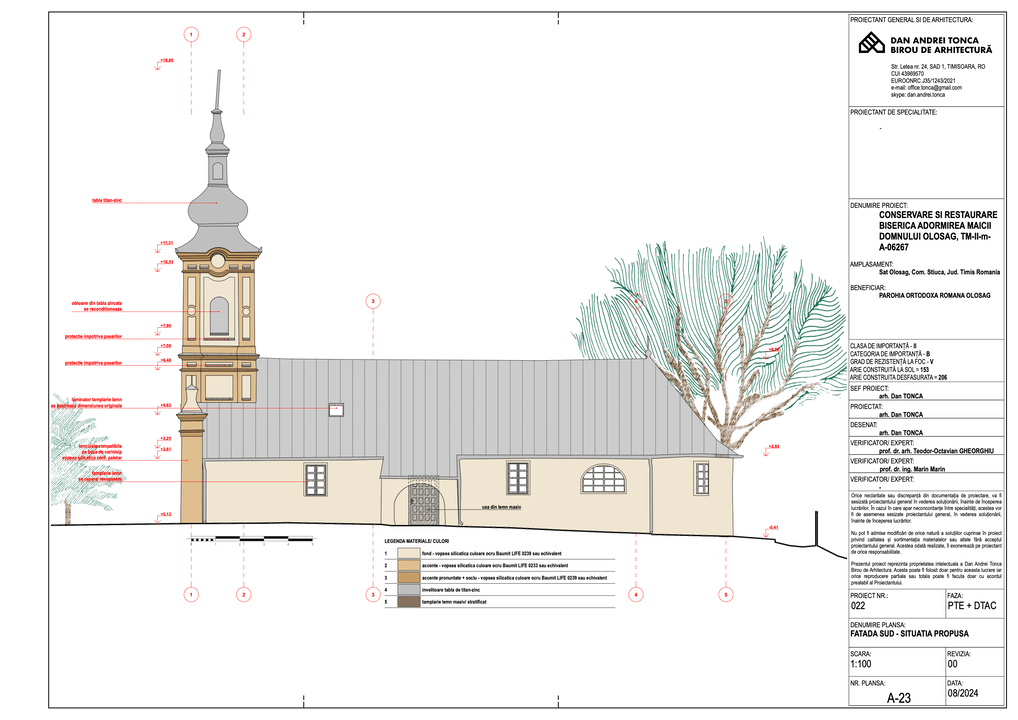This screenshot has width=1018, height=720.
Task: Select legend swatch 4 titanium-zinc gray
Action: click(408, 591)
